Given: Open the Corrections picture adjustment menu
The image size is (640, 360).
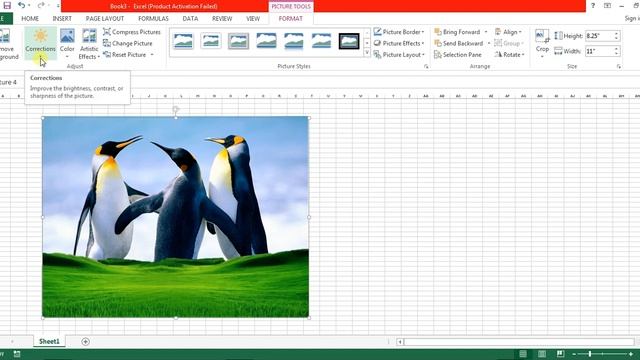Looking at the screenshot, I should 40,43.
